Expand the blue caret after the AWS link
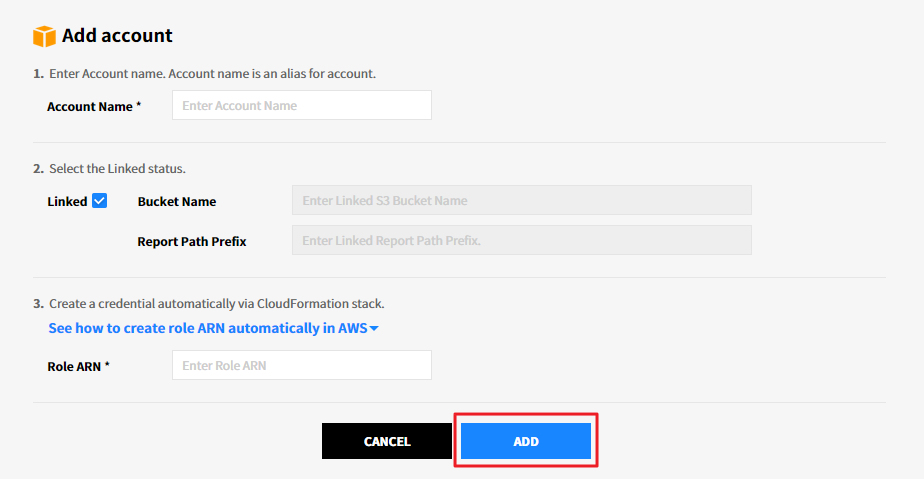 point(374,328)
